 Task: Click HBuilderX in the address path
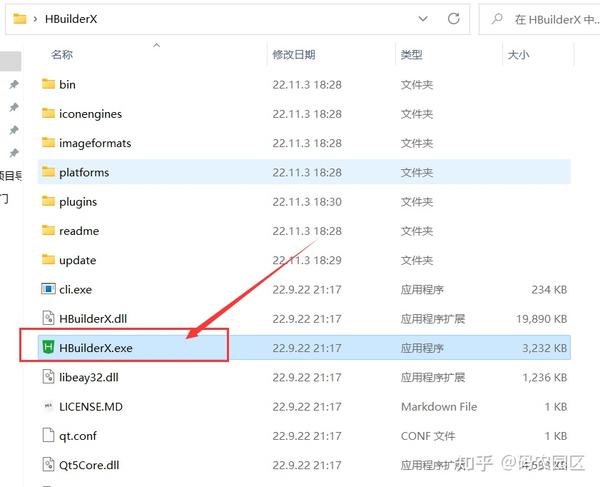(71, 19)
